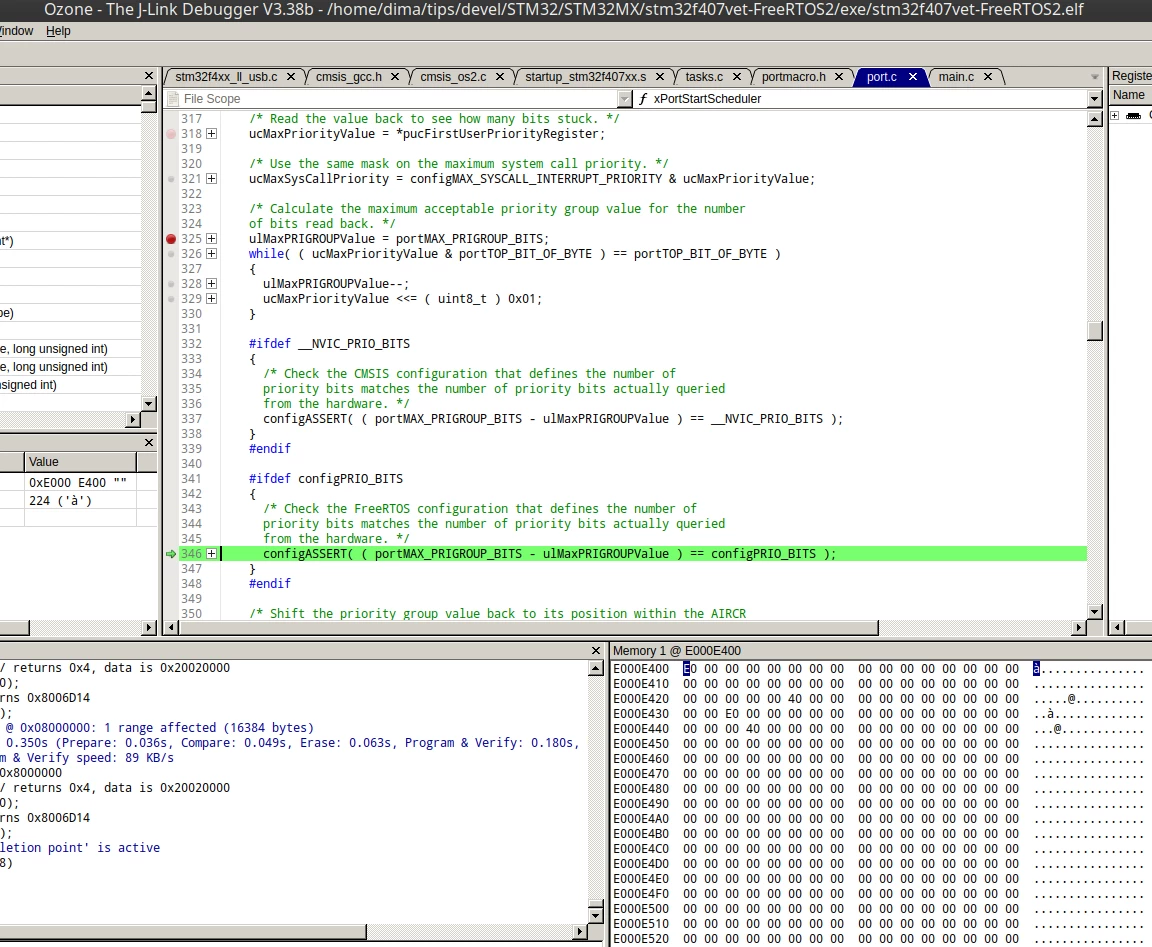Viewport: 1152px width, 947px height.
Task: Toggle the disabled breakpoint on line 318
Action: click(171, 134)
